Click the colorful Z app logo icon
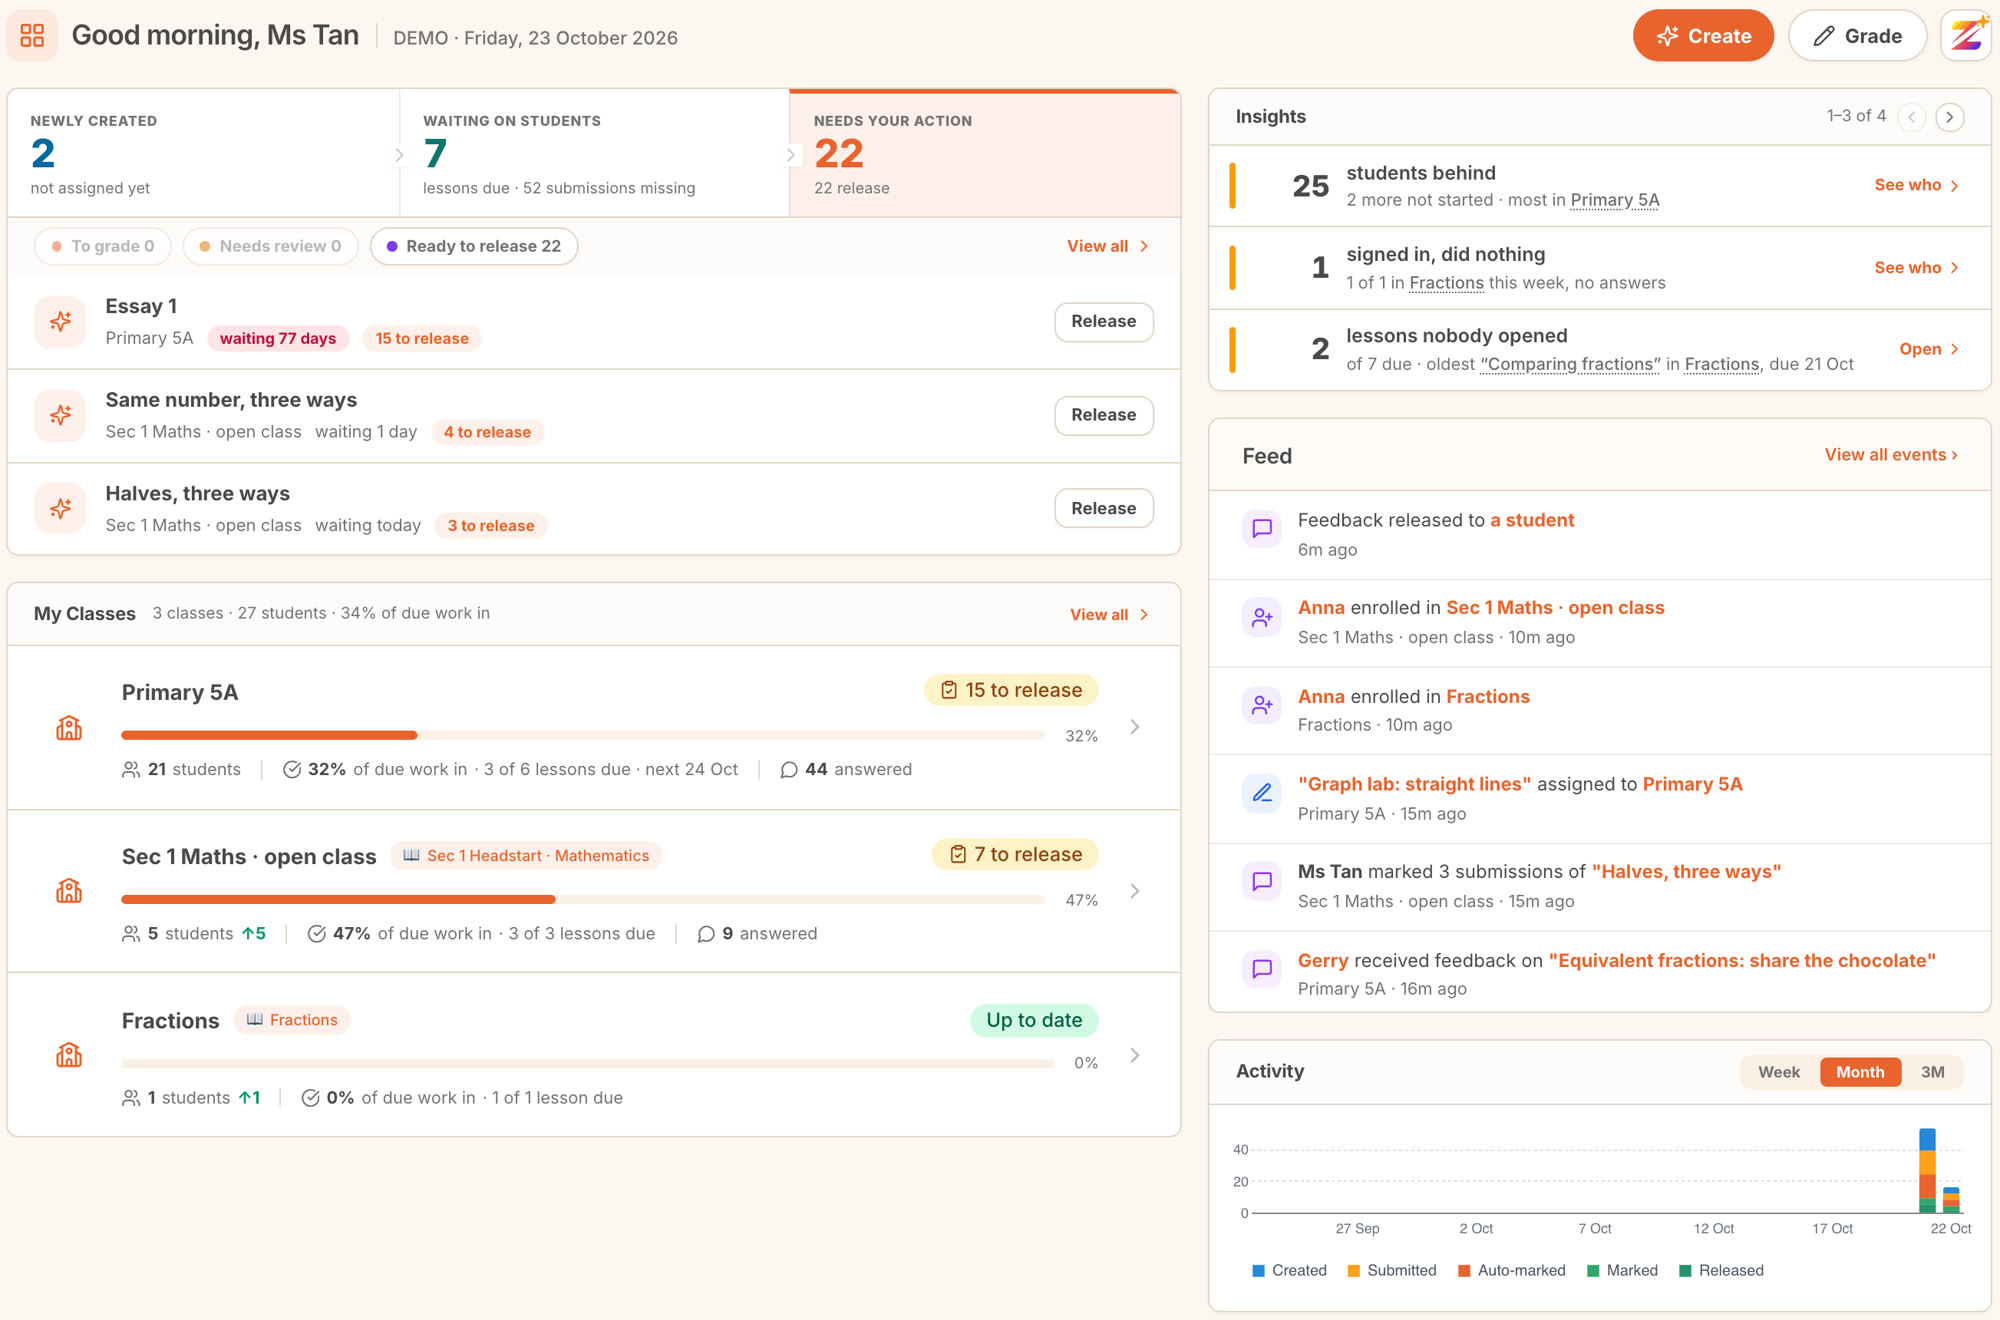Image resolution: width=2000 pixels, height=1320 pixels. (x=1966, y=36)
